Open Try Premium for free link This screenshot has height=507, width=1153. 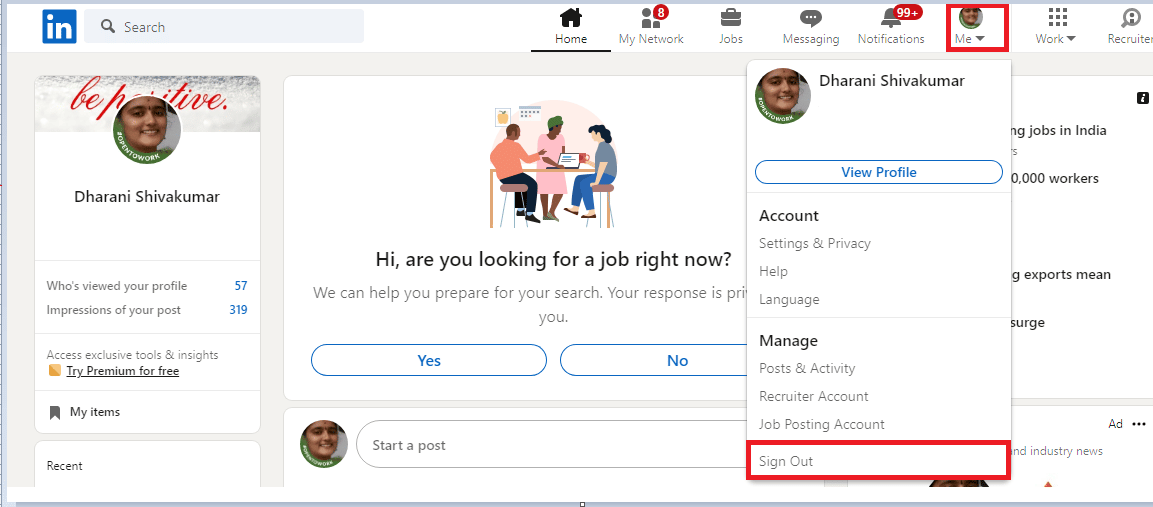(x=123, y=371)
